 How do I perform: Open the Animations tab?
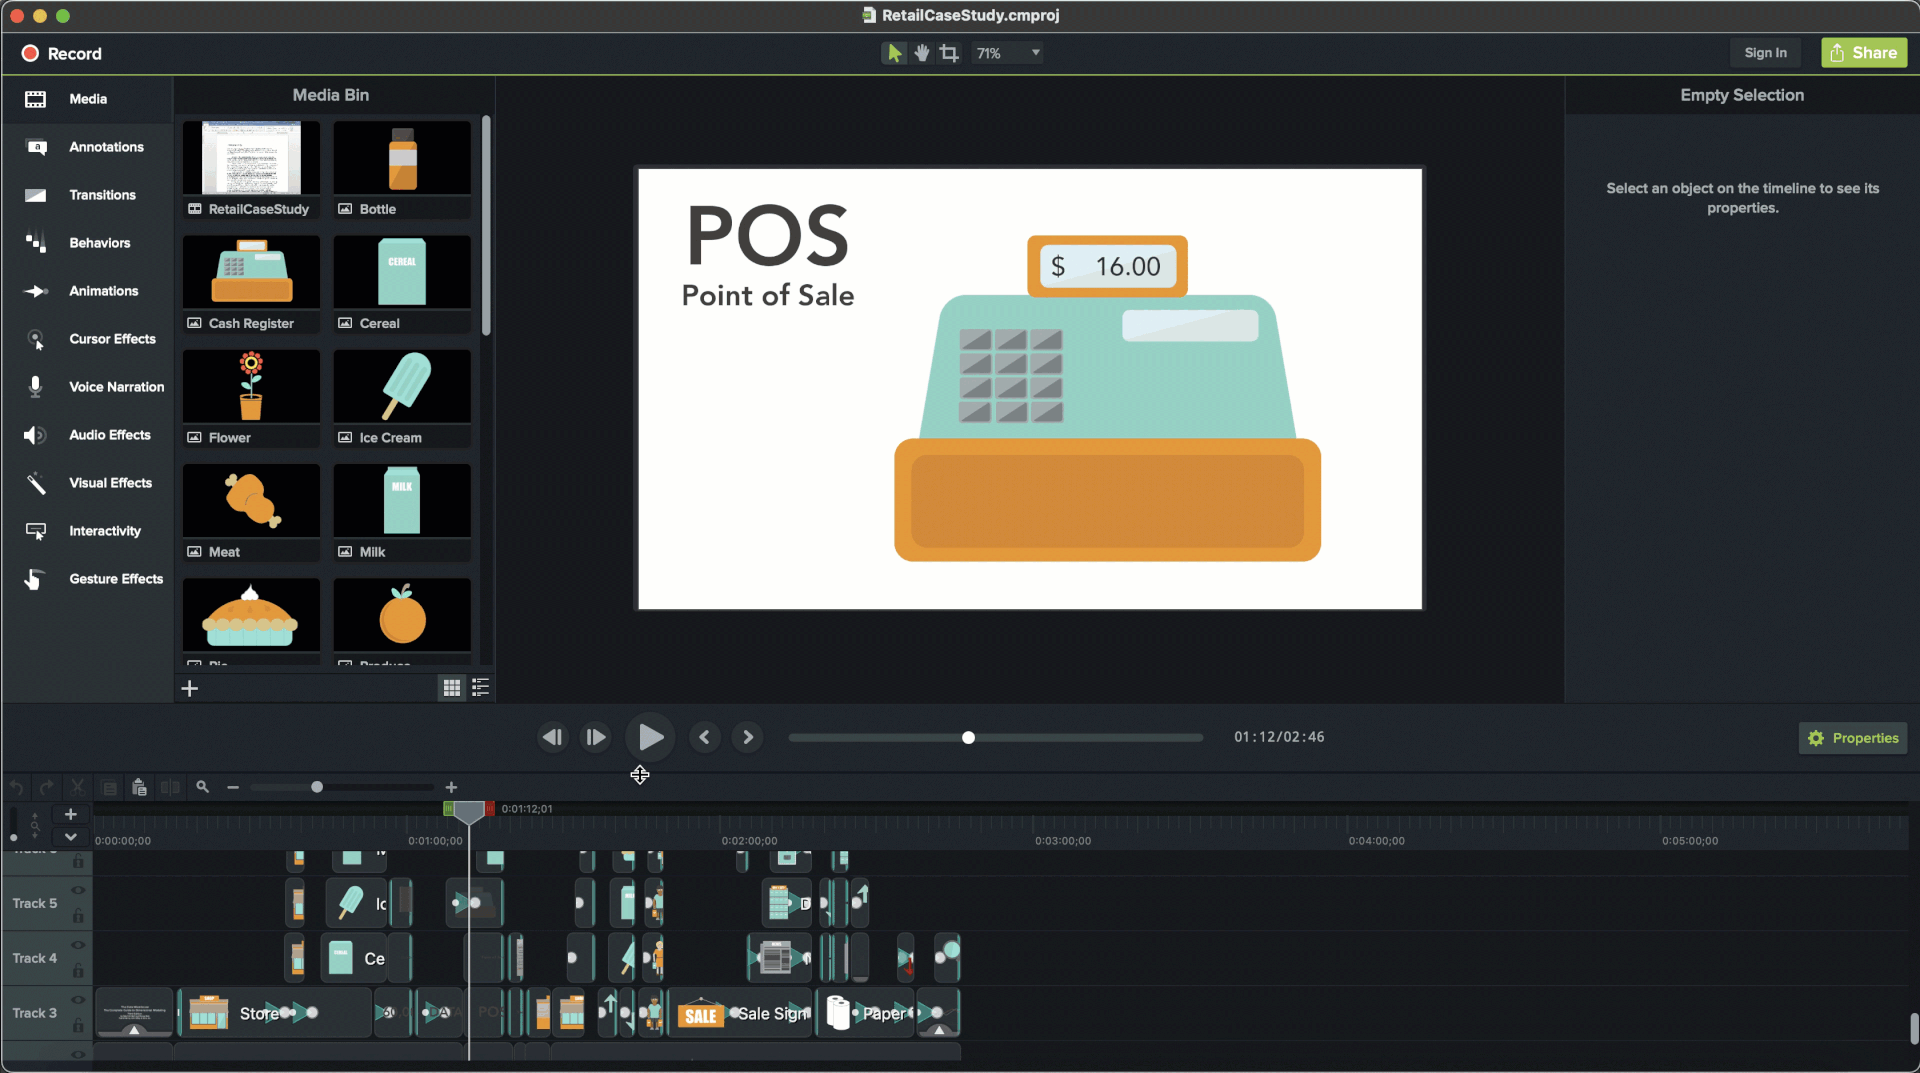[88, 291]
